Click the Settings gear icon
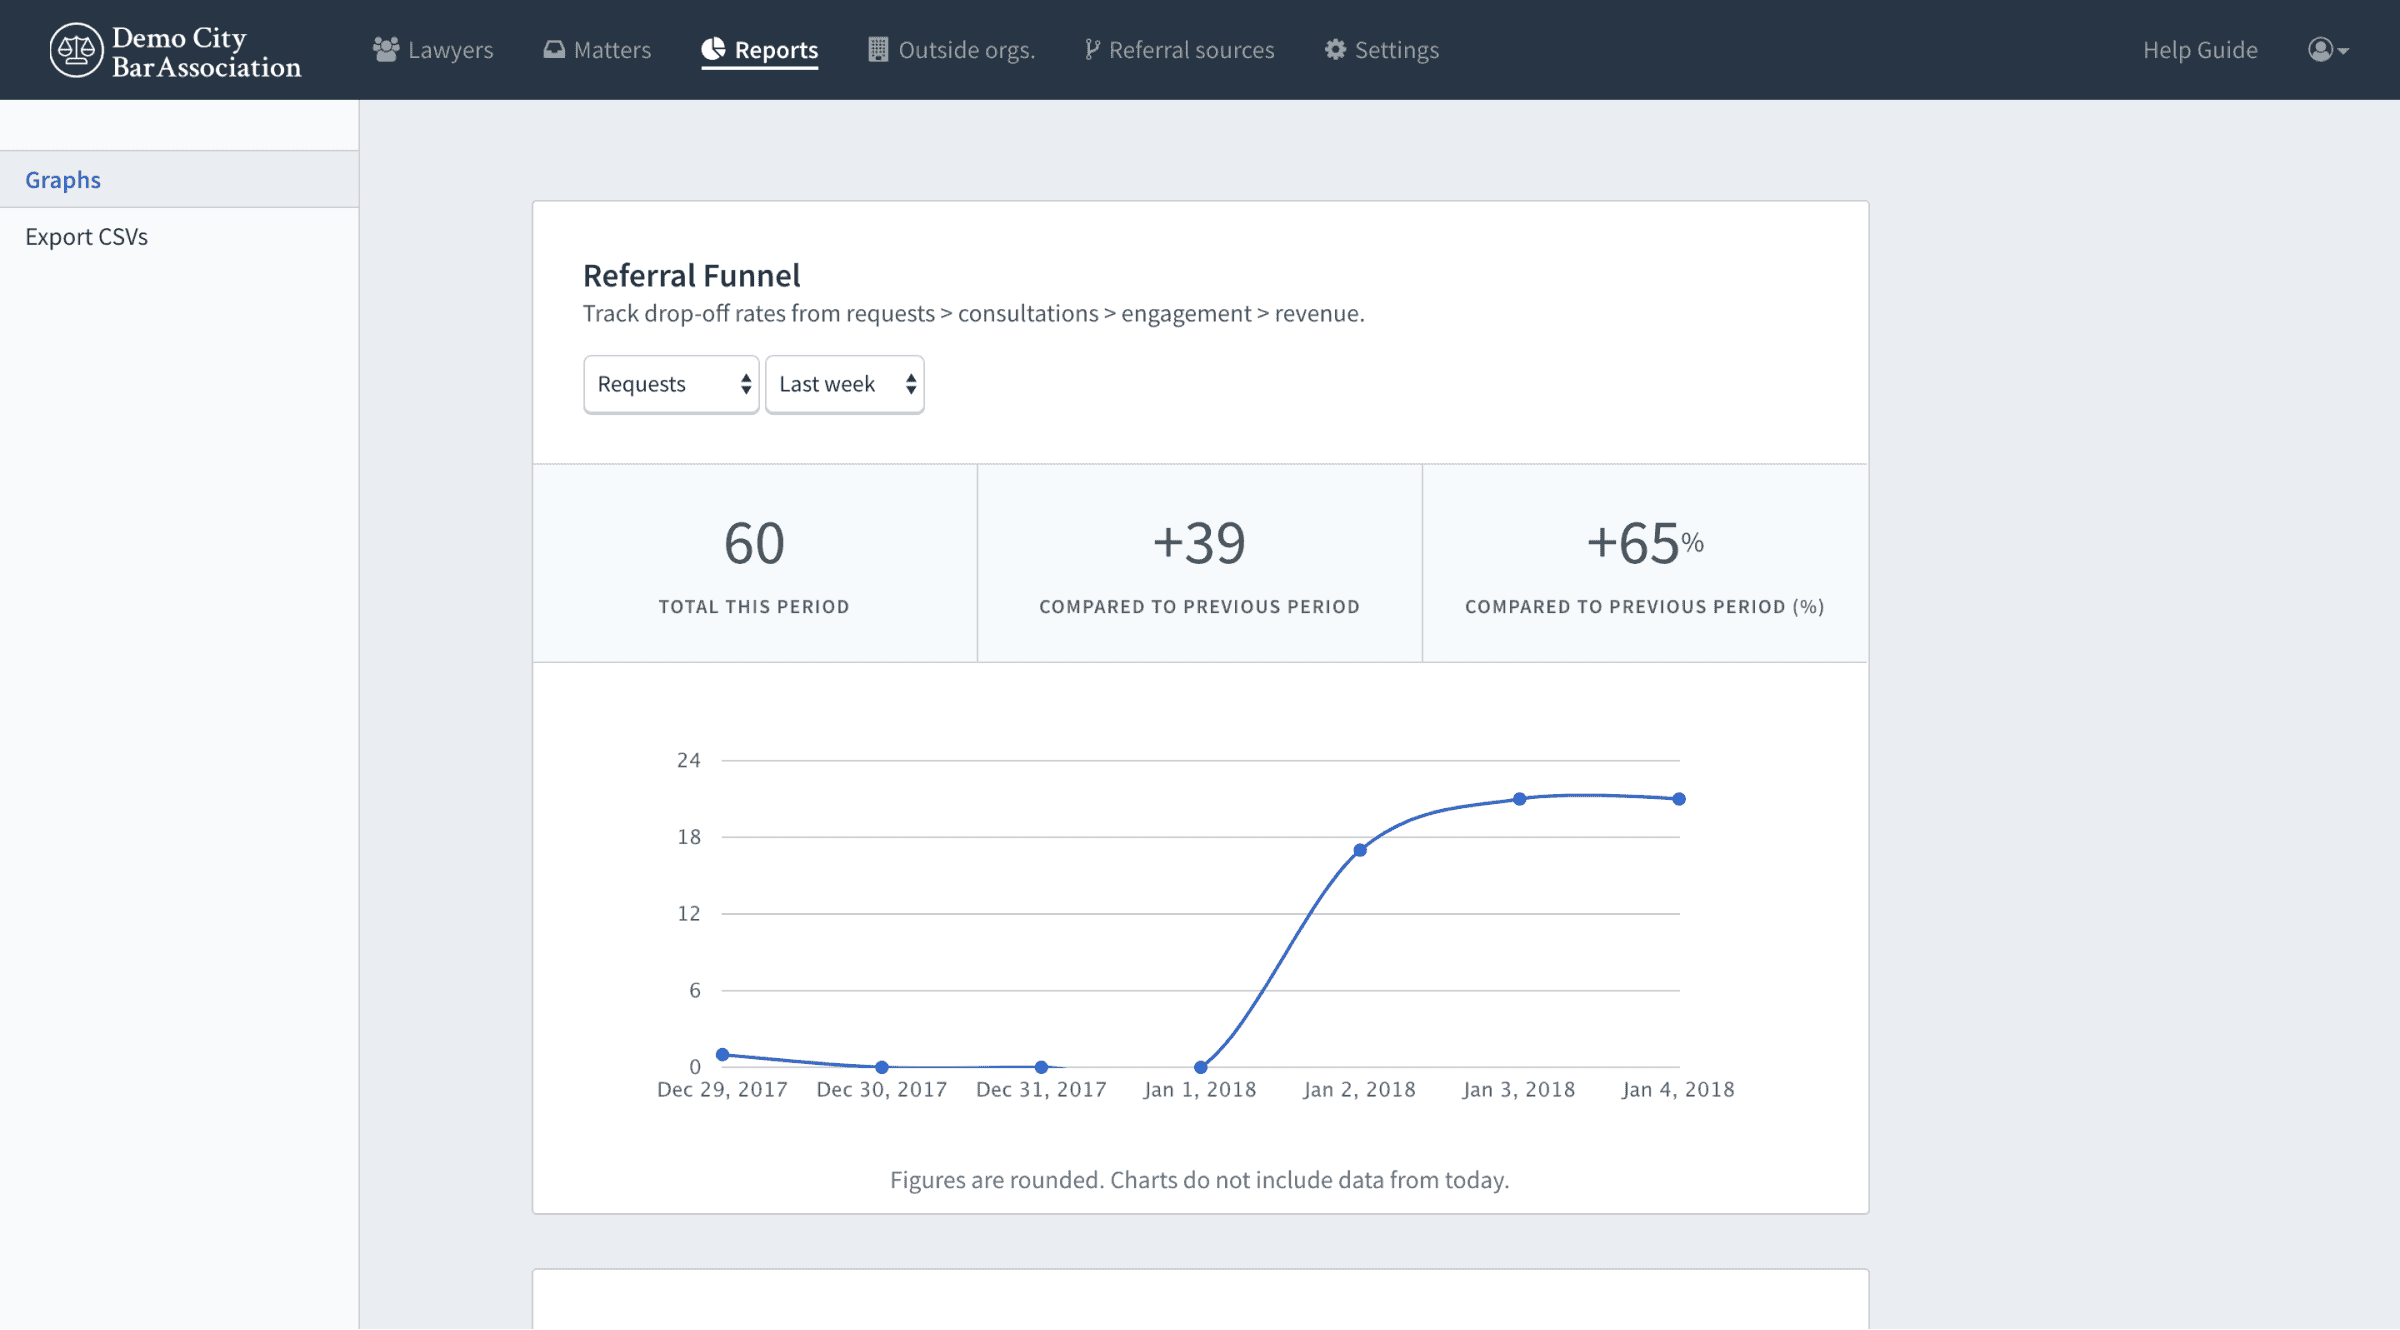Viewport: 2400px width, 1330px height. 1335,49
